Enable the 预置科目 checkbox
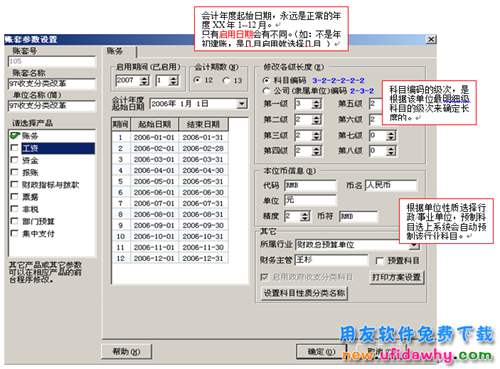The width and height of the screenshot is (500, 369). [379, 261]
